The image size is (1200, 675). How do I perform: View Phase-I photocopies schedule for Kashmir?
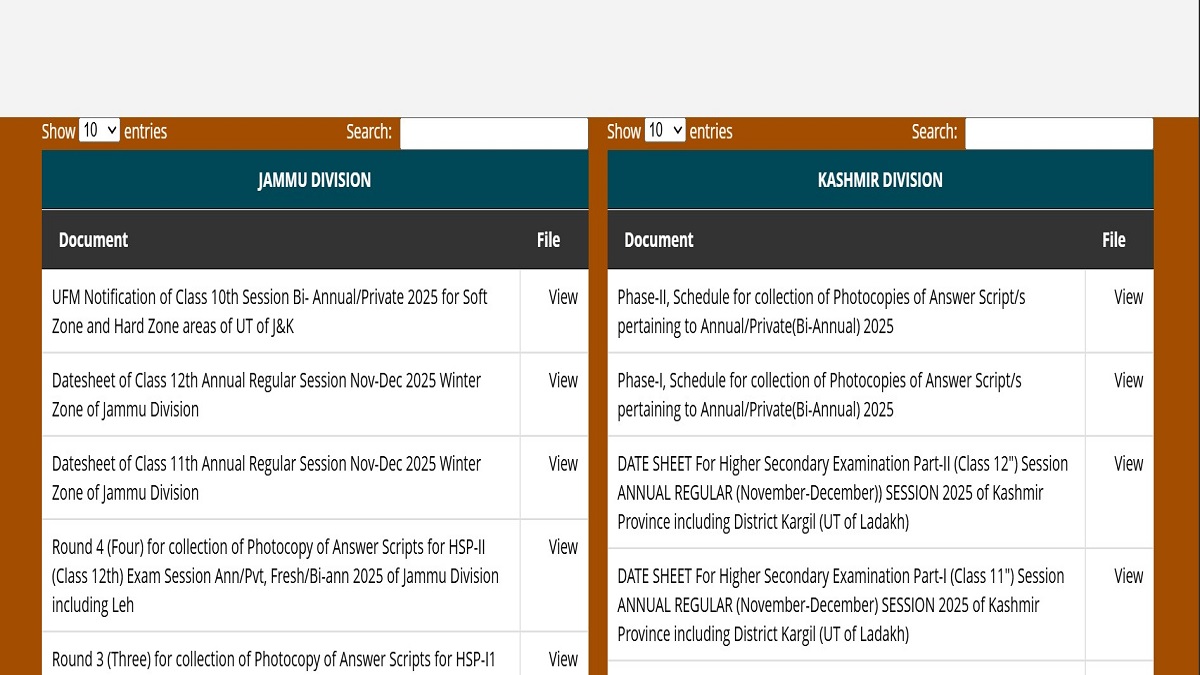coord(1128,380)
